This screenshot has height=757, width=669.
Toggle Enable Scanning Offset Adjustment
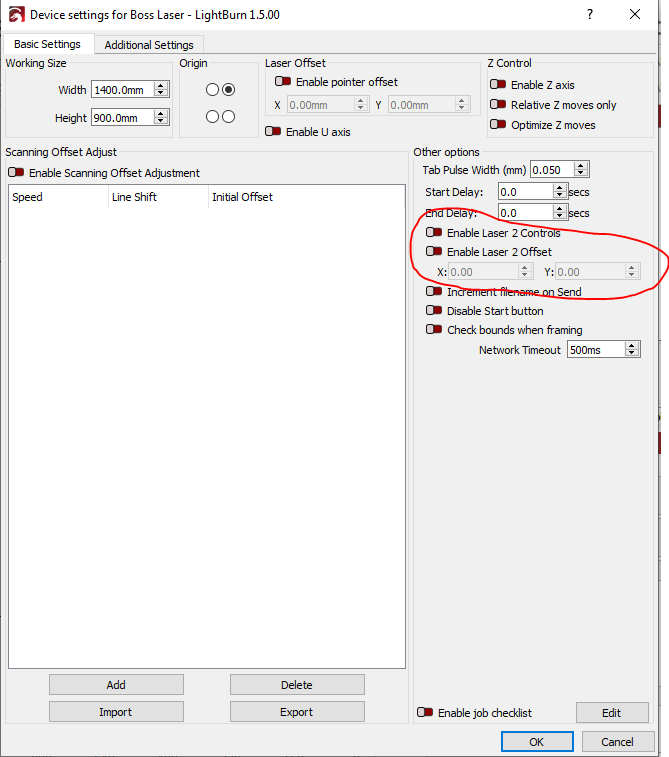coord(16,173)
